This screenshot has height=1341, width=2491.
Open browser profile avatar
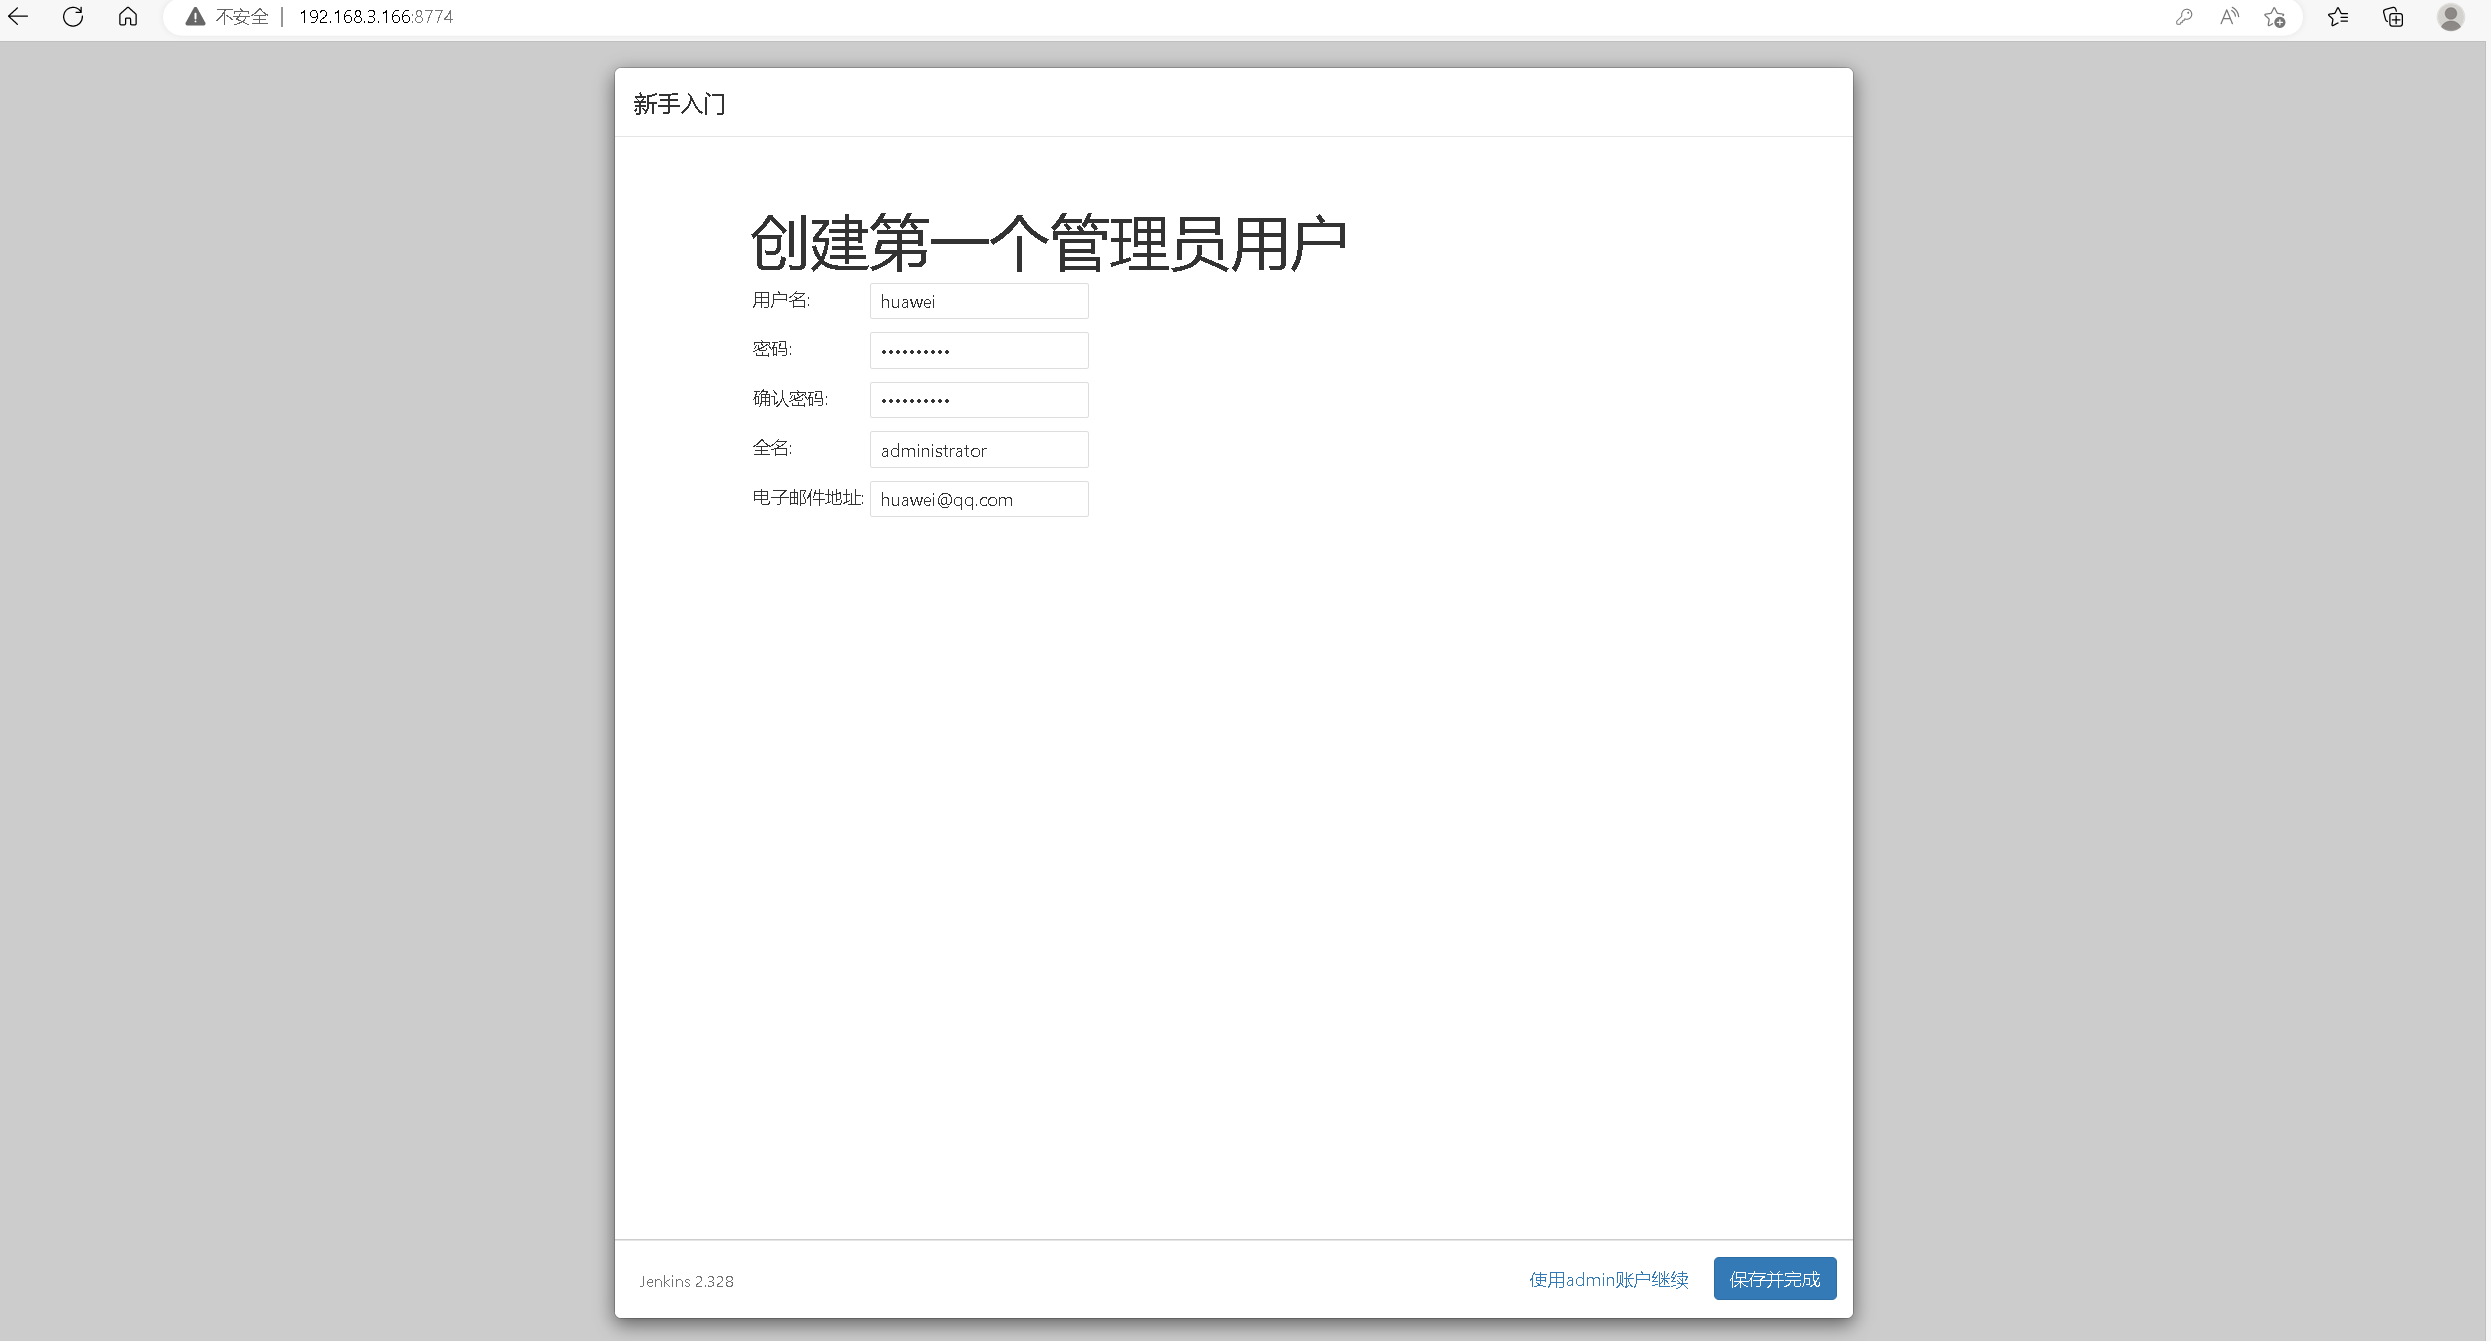point(2451,16)
